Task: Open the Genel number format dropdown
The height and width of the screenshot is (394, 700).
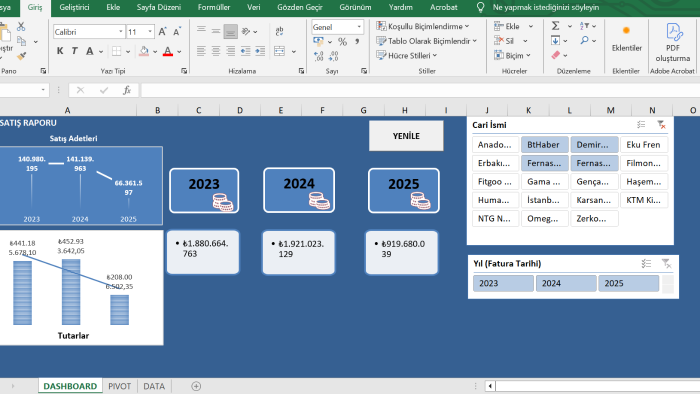Action: pos(359,27)
